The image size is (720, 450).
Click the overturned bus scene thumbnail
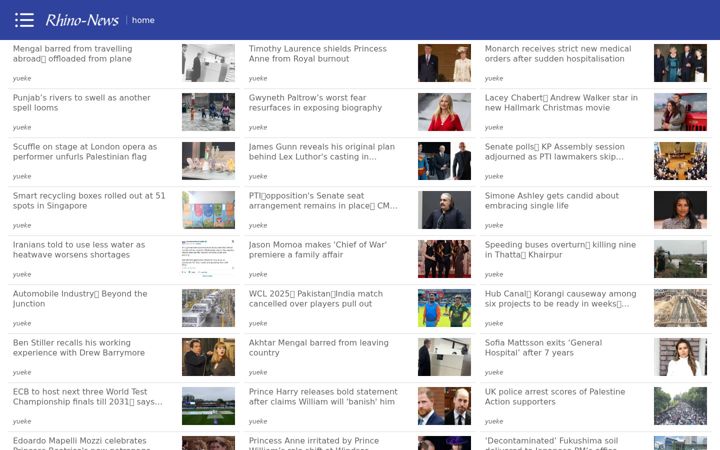pyautogui.click(x=681, y=259)
